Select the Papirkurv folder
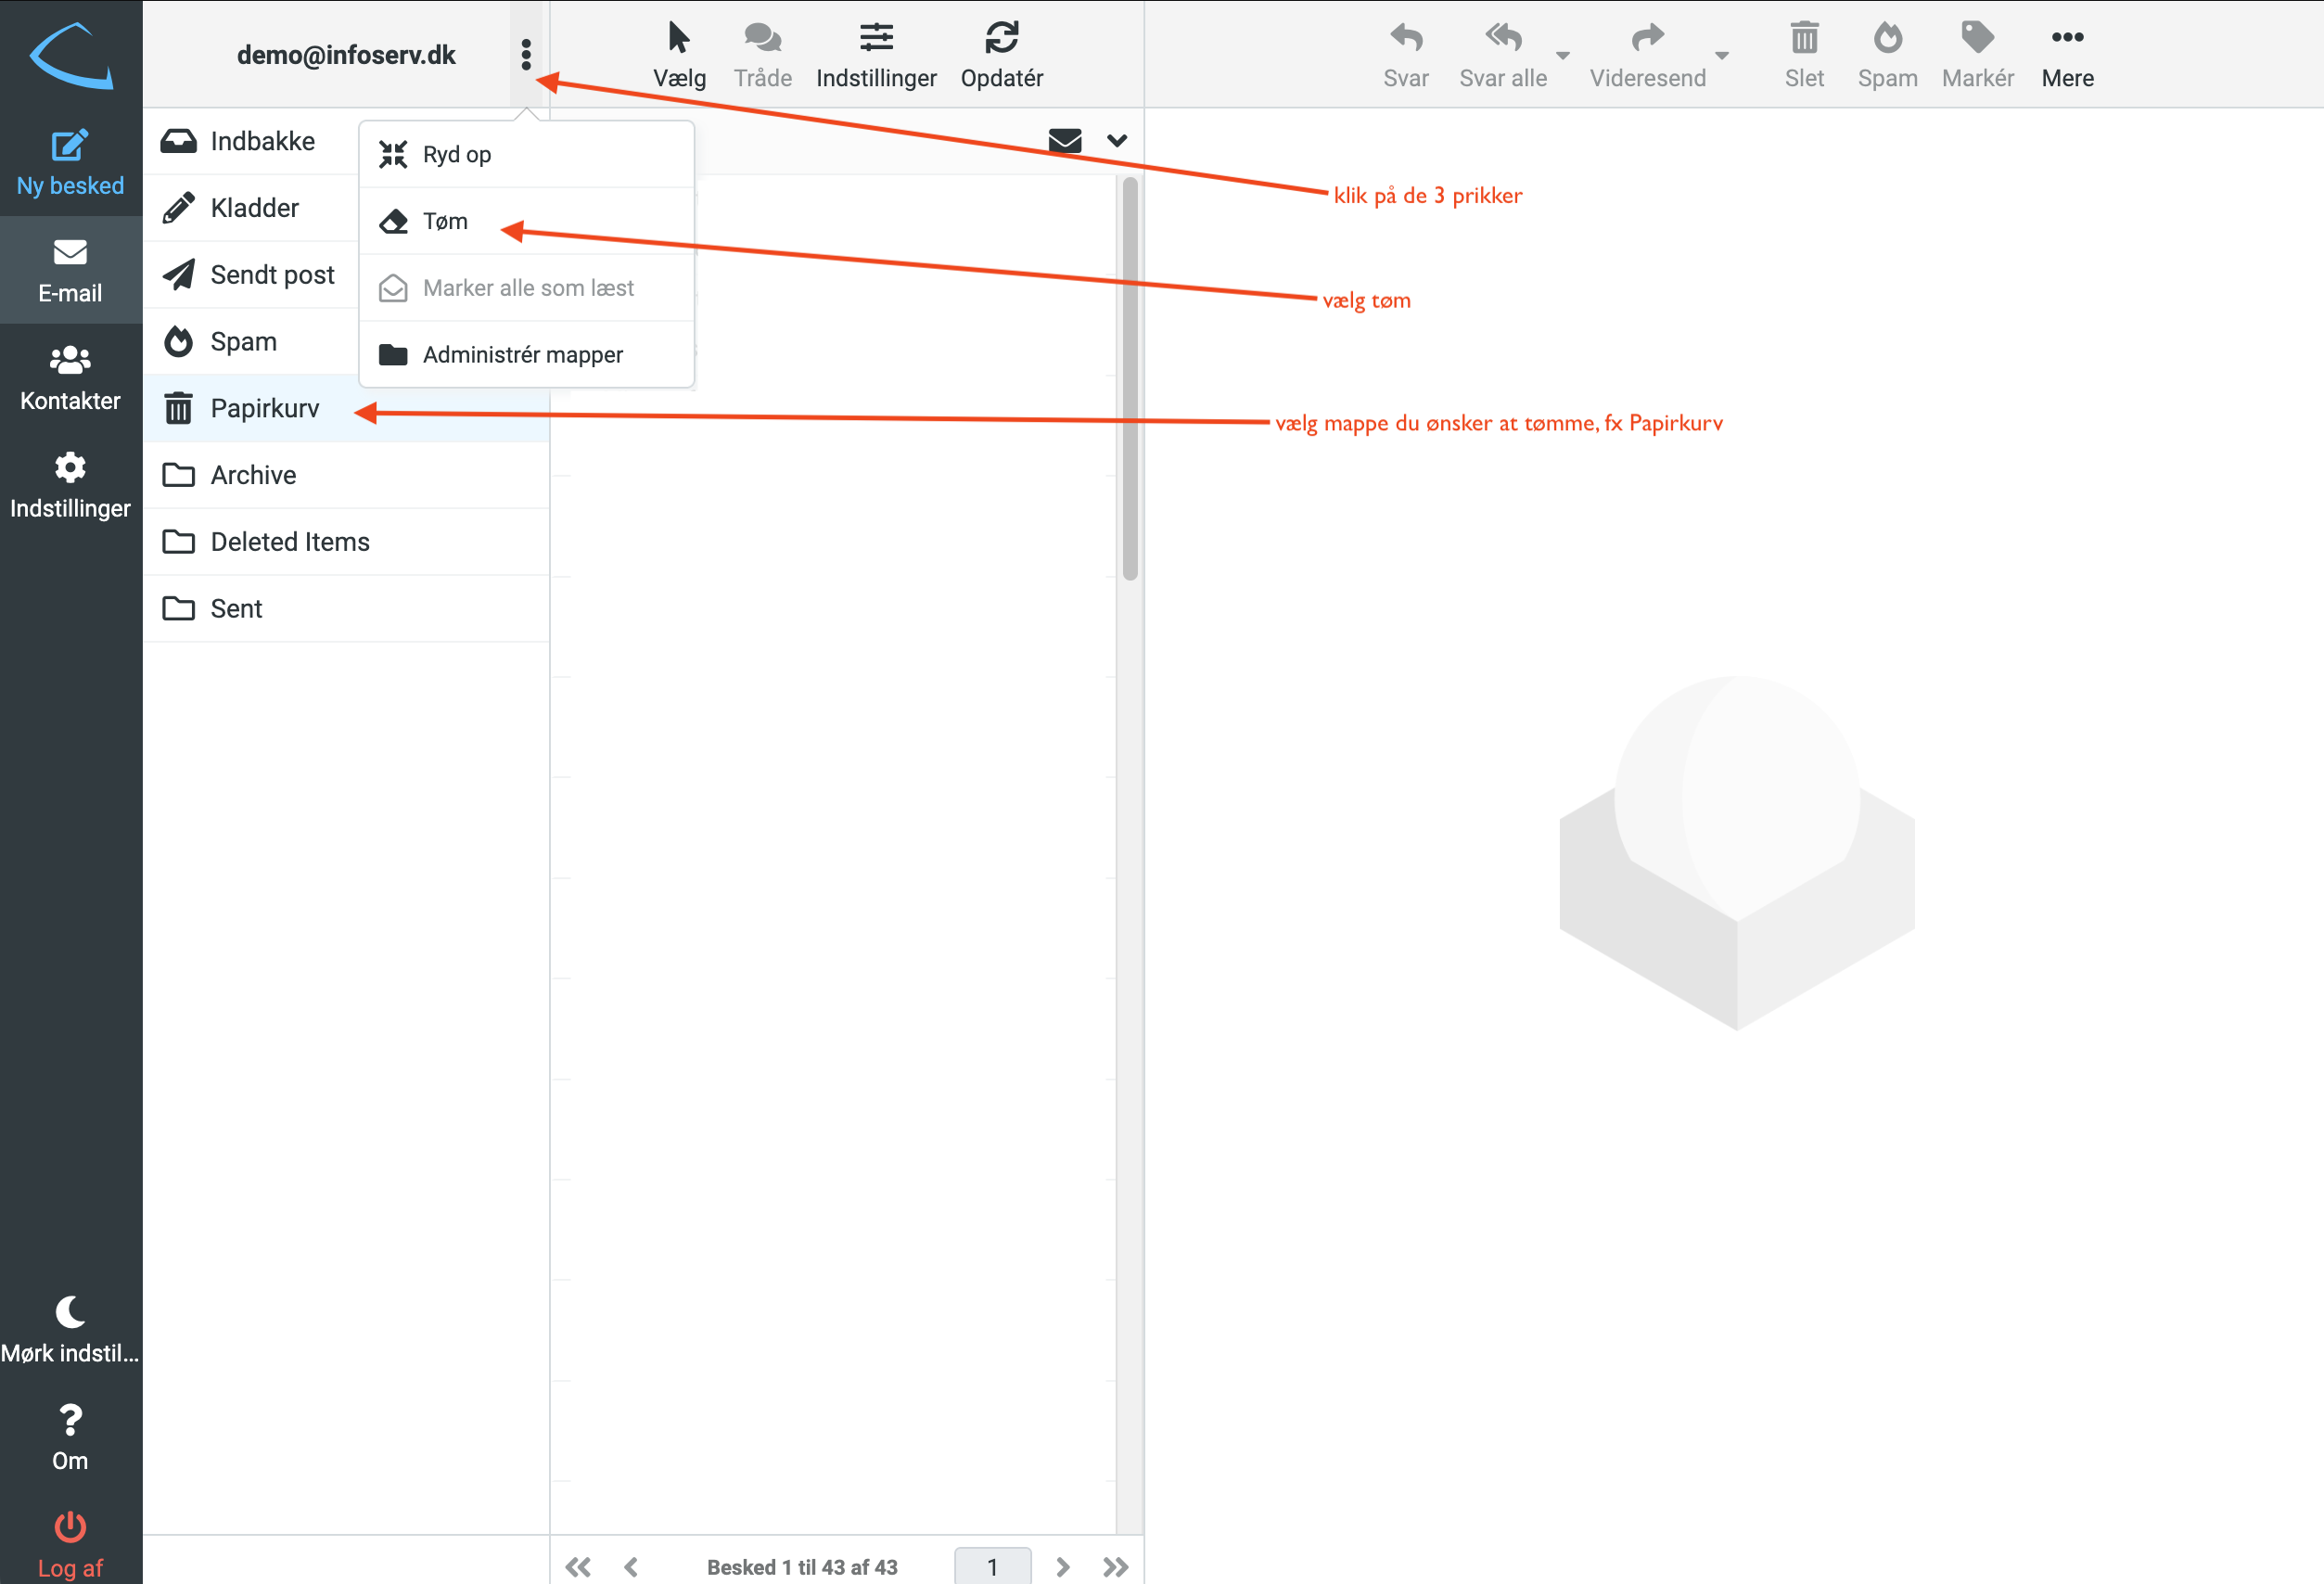 pos(265,408)
